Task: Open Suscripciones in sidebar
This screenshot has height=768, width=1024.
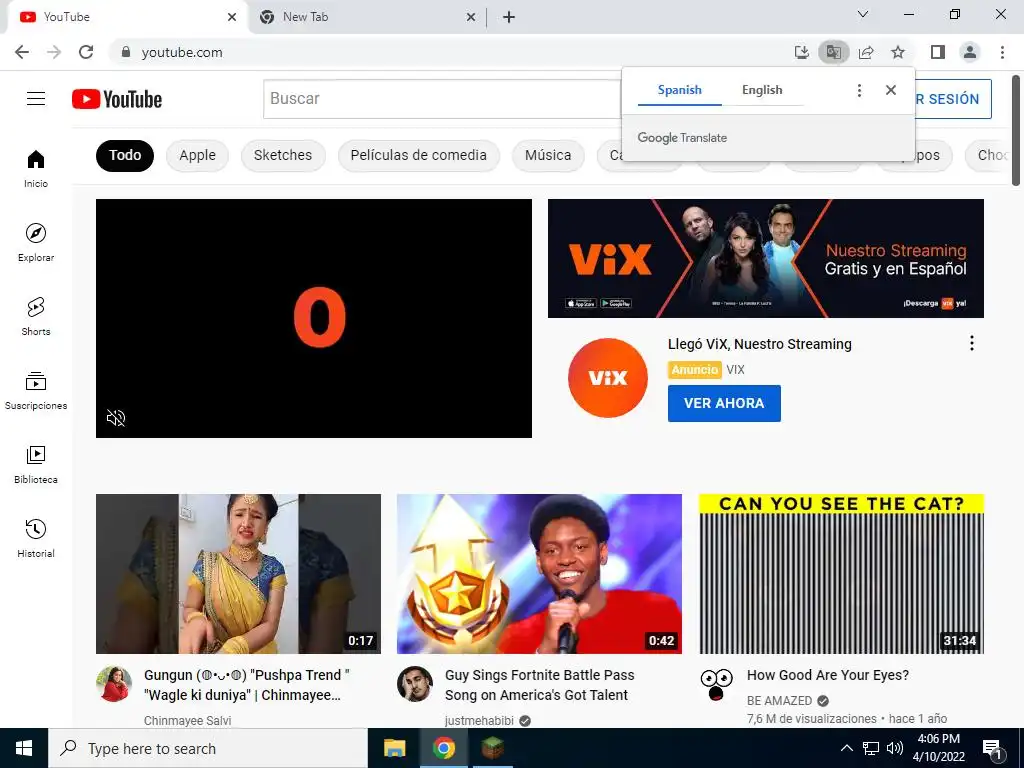Action: 36,391
